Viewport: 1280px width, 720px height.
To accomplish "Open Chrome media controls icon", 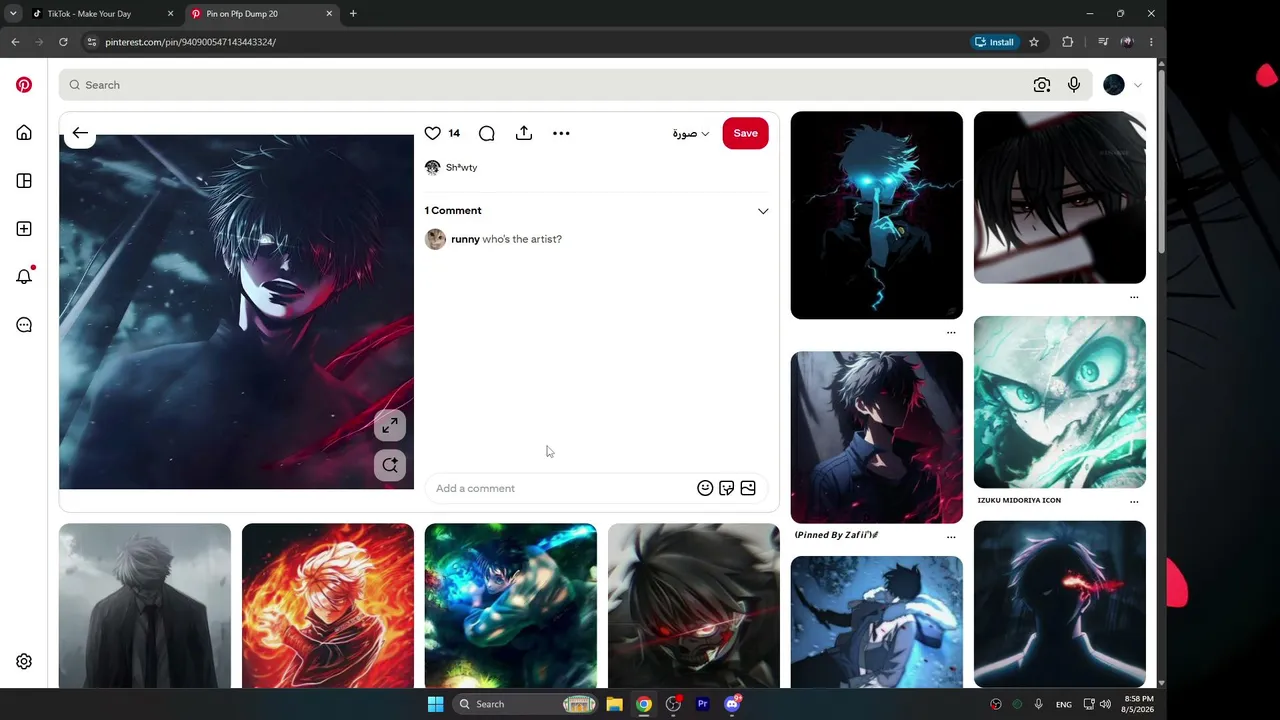I will coord(1103,42).
